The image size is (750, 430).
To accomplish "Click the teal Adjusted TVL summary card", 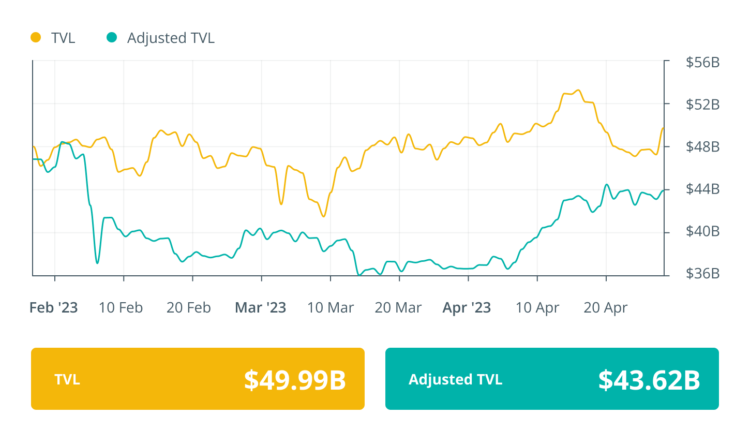I will 551,379.
